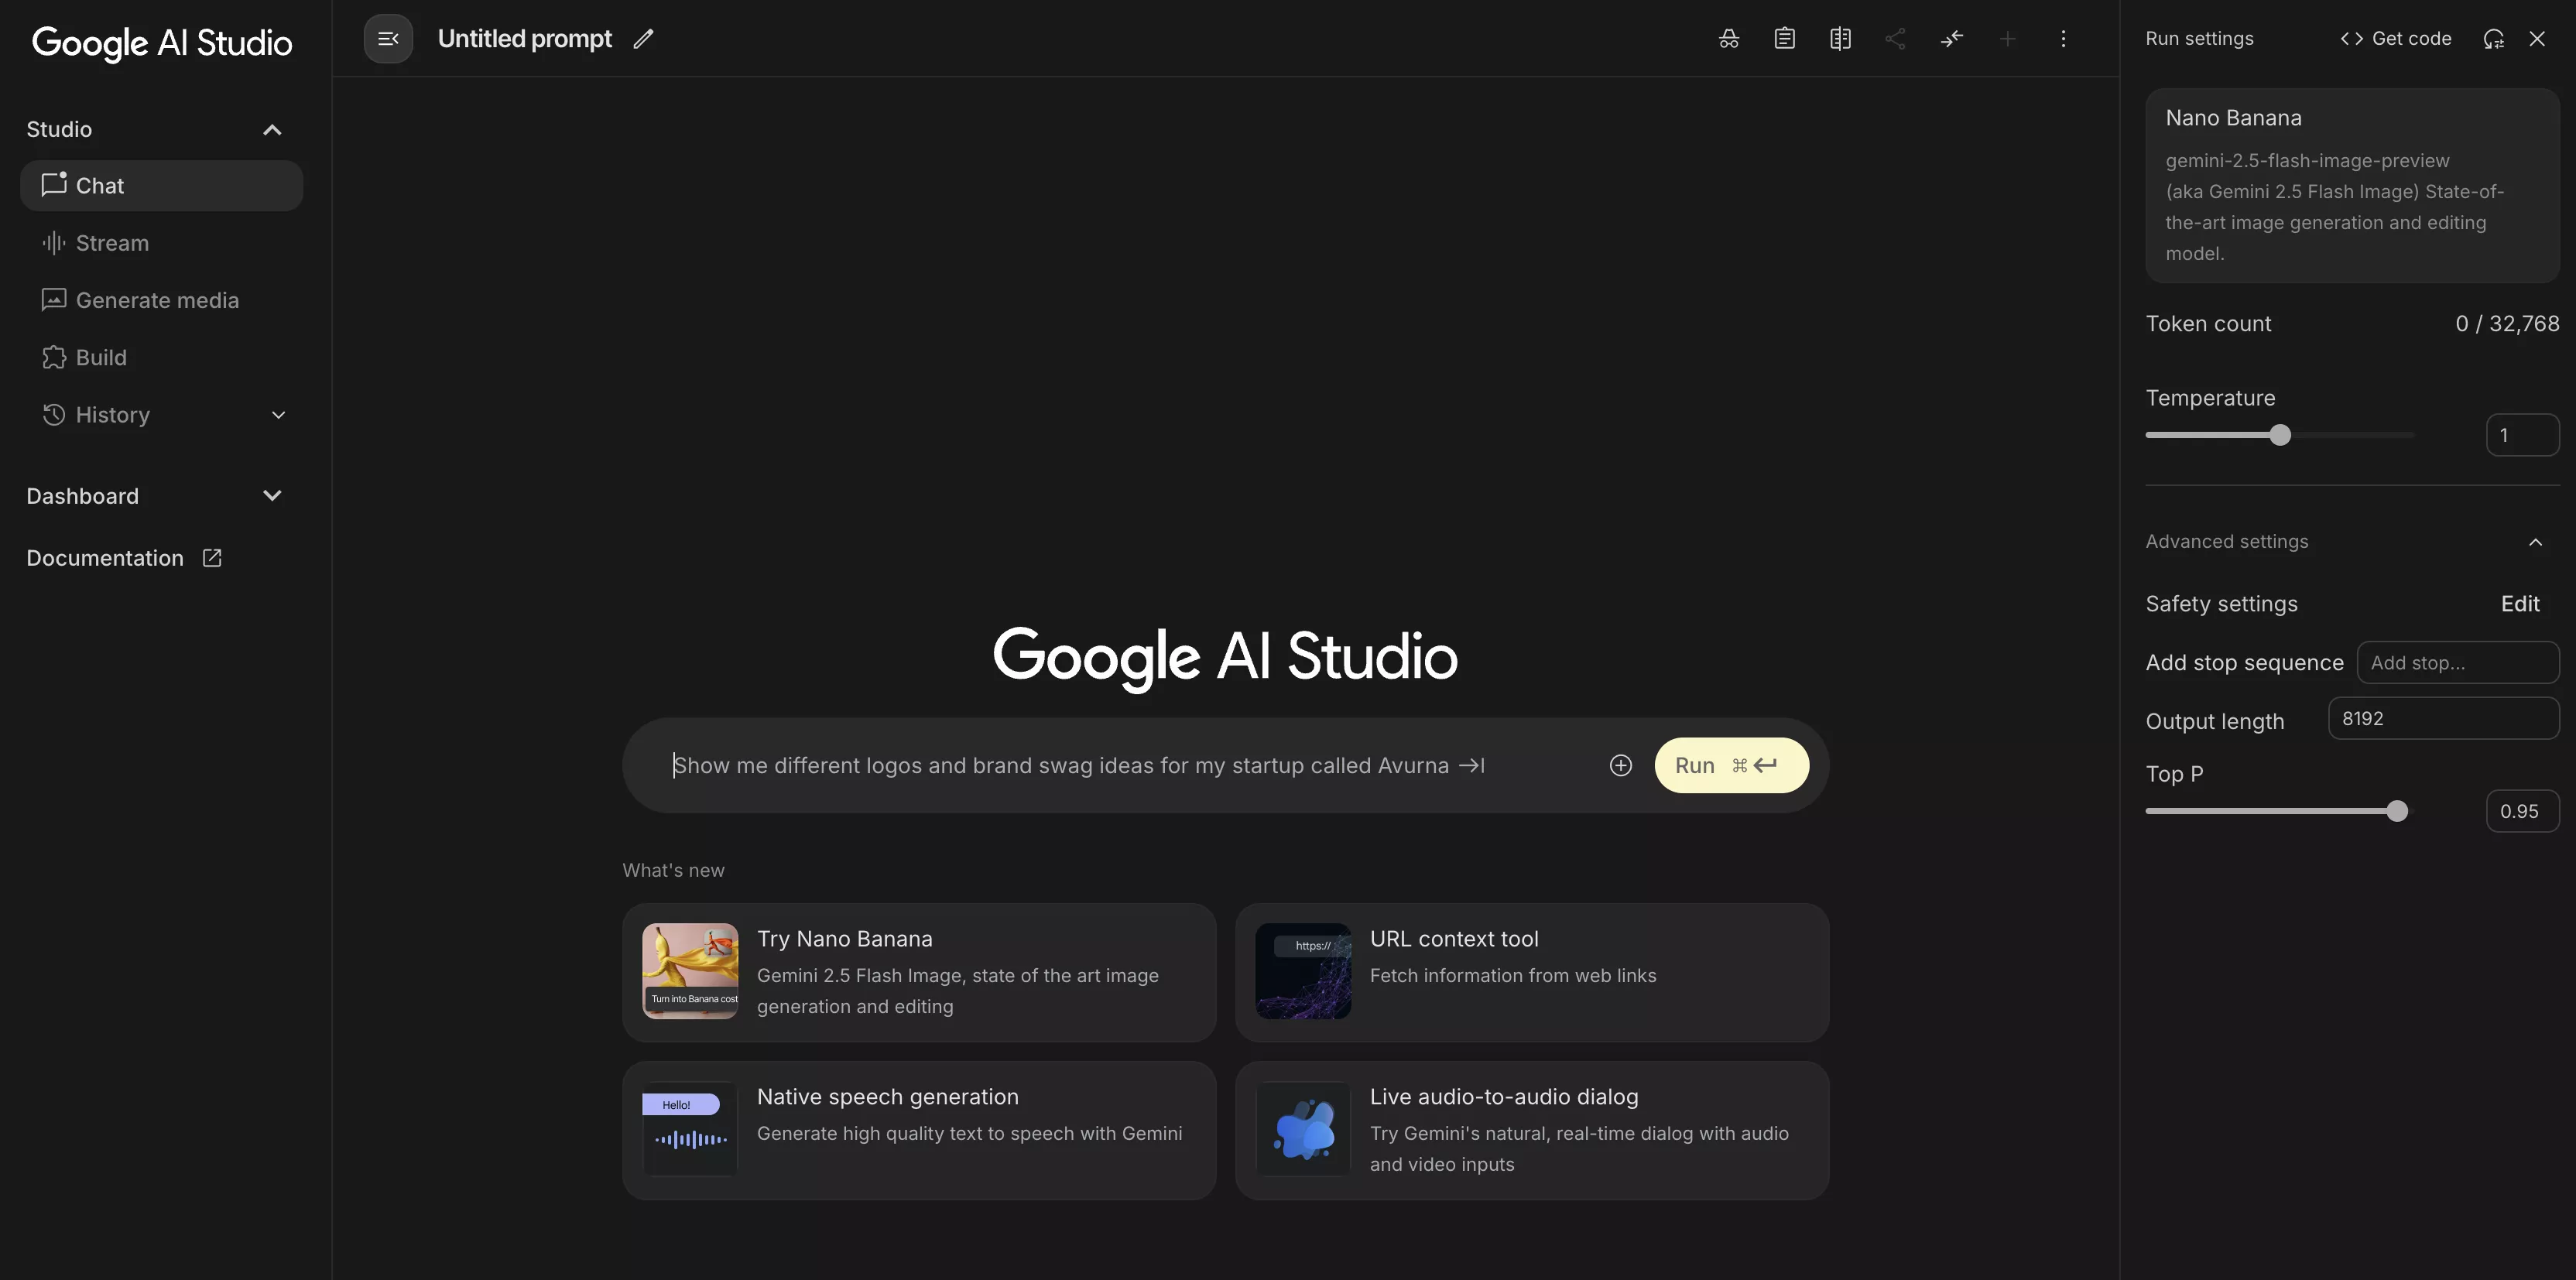Expand the Dashboard section chevron
This screenshot has width=2576, height=1280.
[272, 496]
